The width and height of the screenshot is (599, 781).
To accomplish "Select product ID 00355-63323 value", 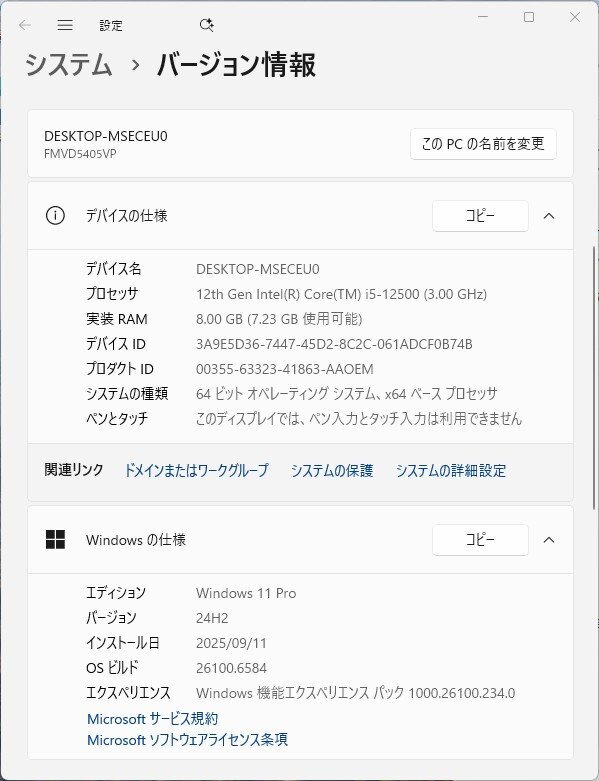I will tap(285, 369).
